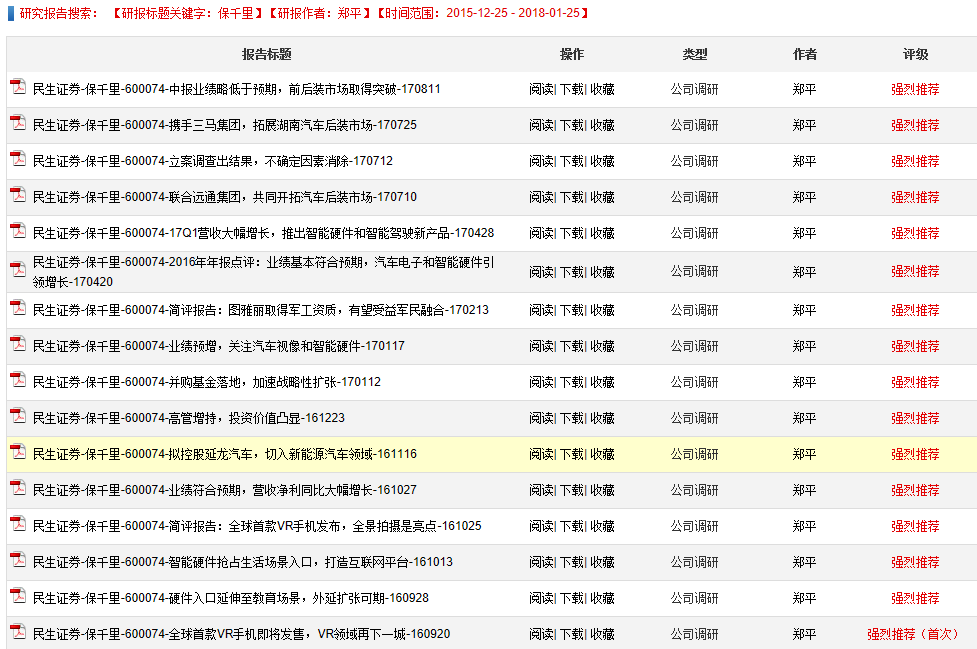Click 阅读 for report 170428
977x649 pixels.
point(541,234)
